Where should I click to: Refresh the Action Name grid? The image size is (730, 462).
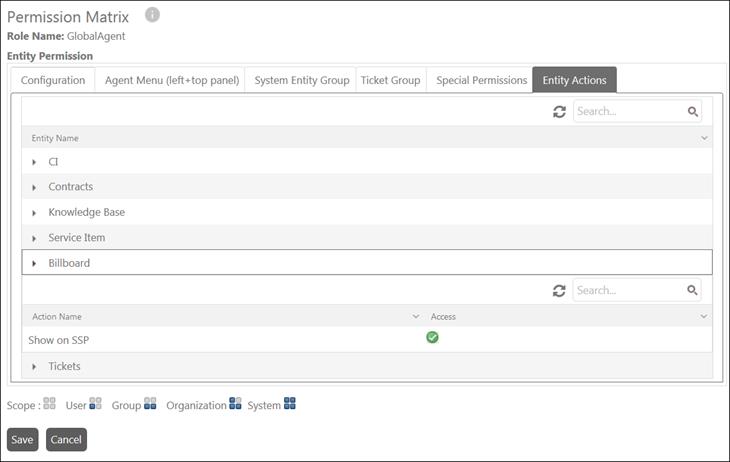tap(559, 291)
